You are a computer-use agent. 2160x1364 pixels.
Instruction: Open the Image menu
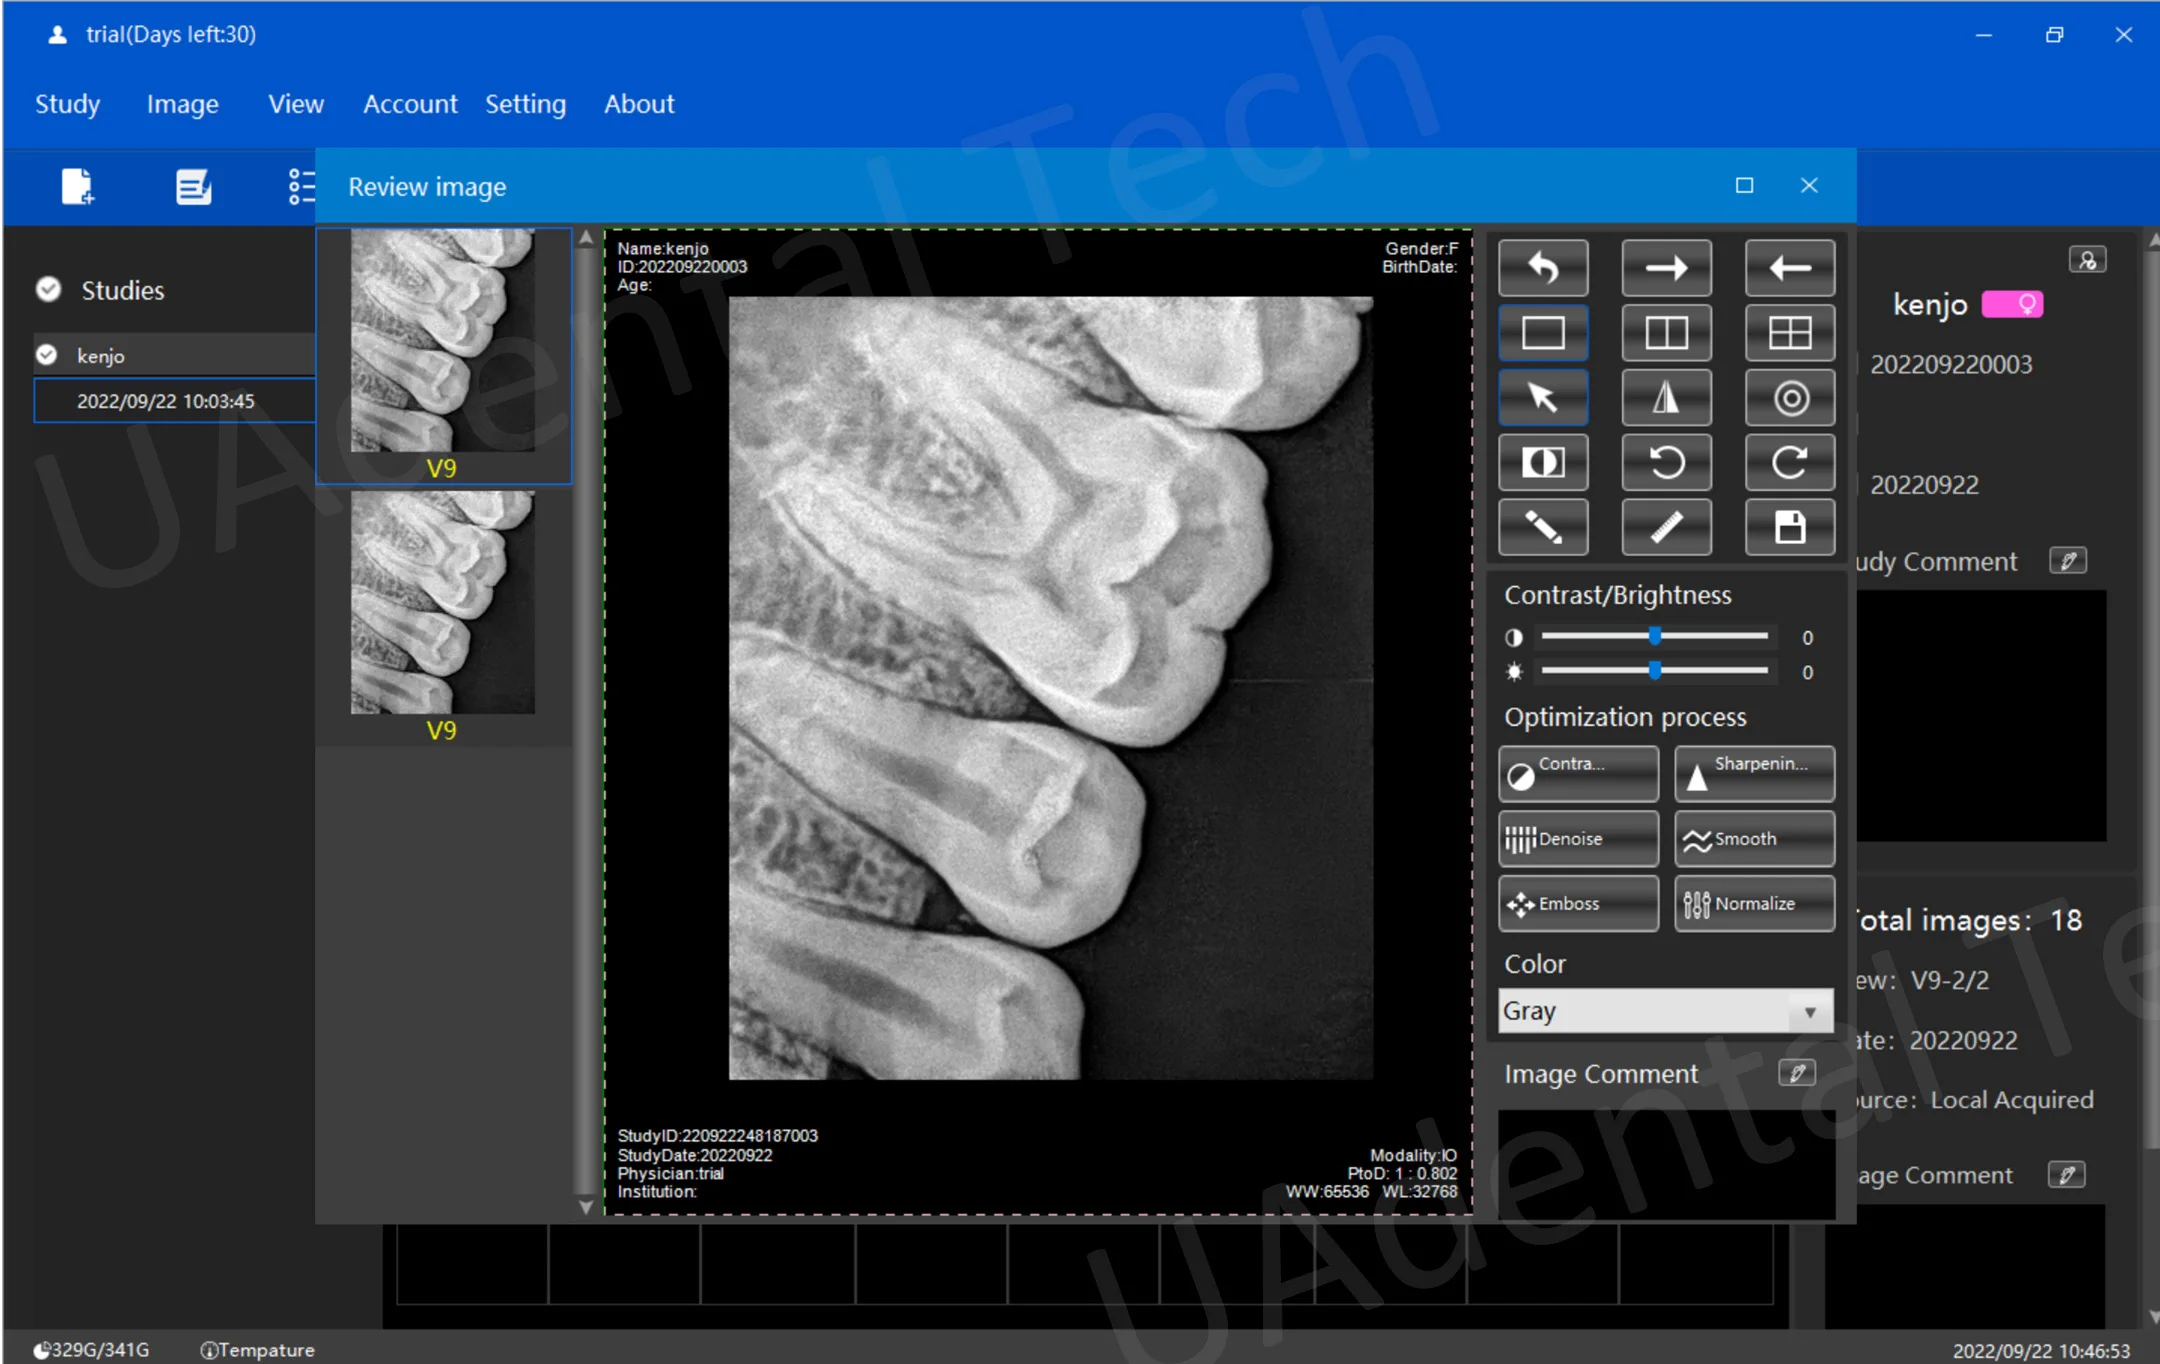[x=182, y=104]
